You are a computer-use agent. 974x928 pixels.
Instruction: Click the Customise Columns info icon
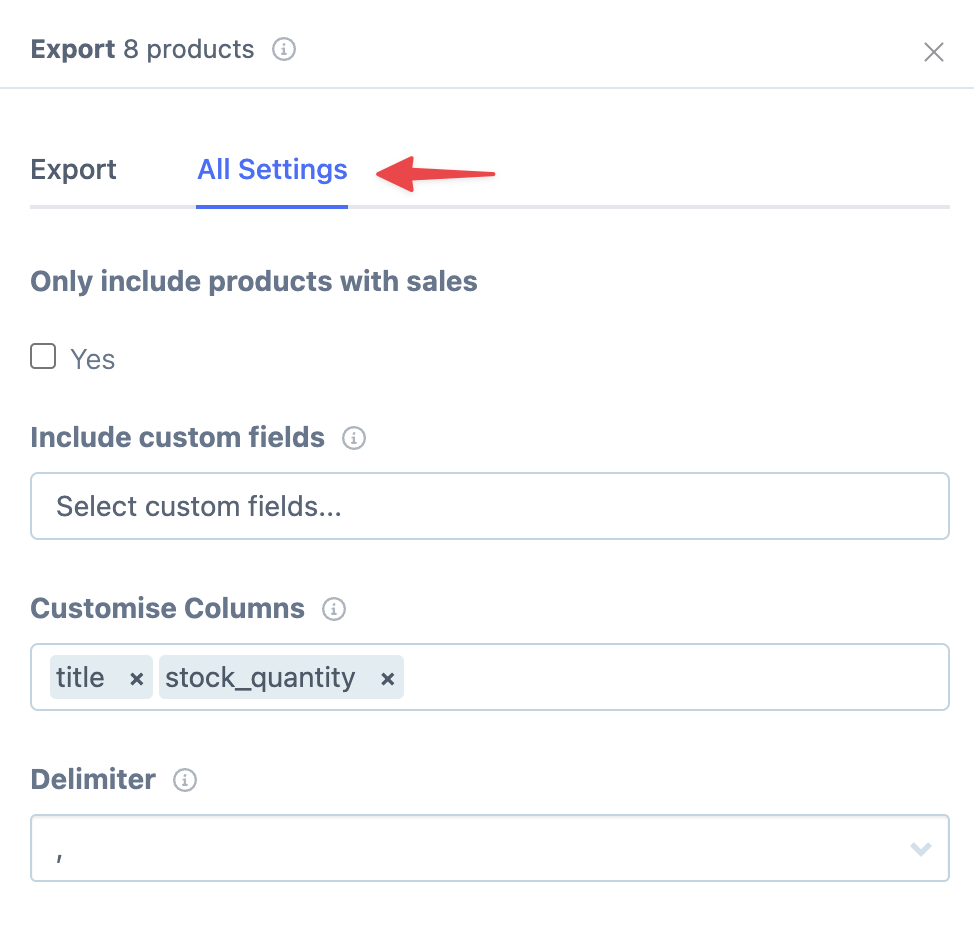tap(334, 609)
